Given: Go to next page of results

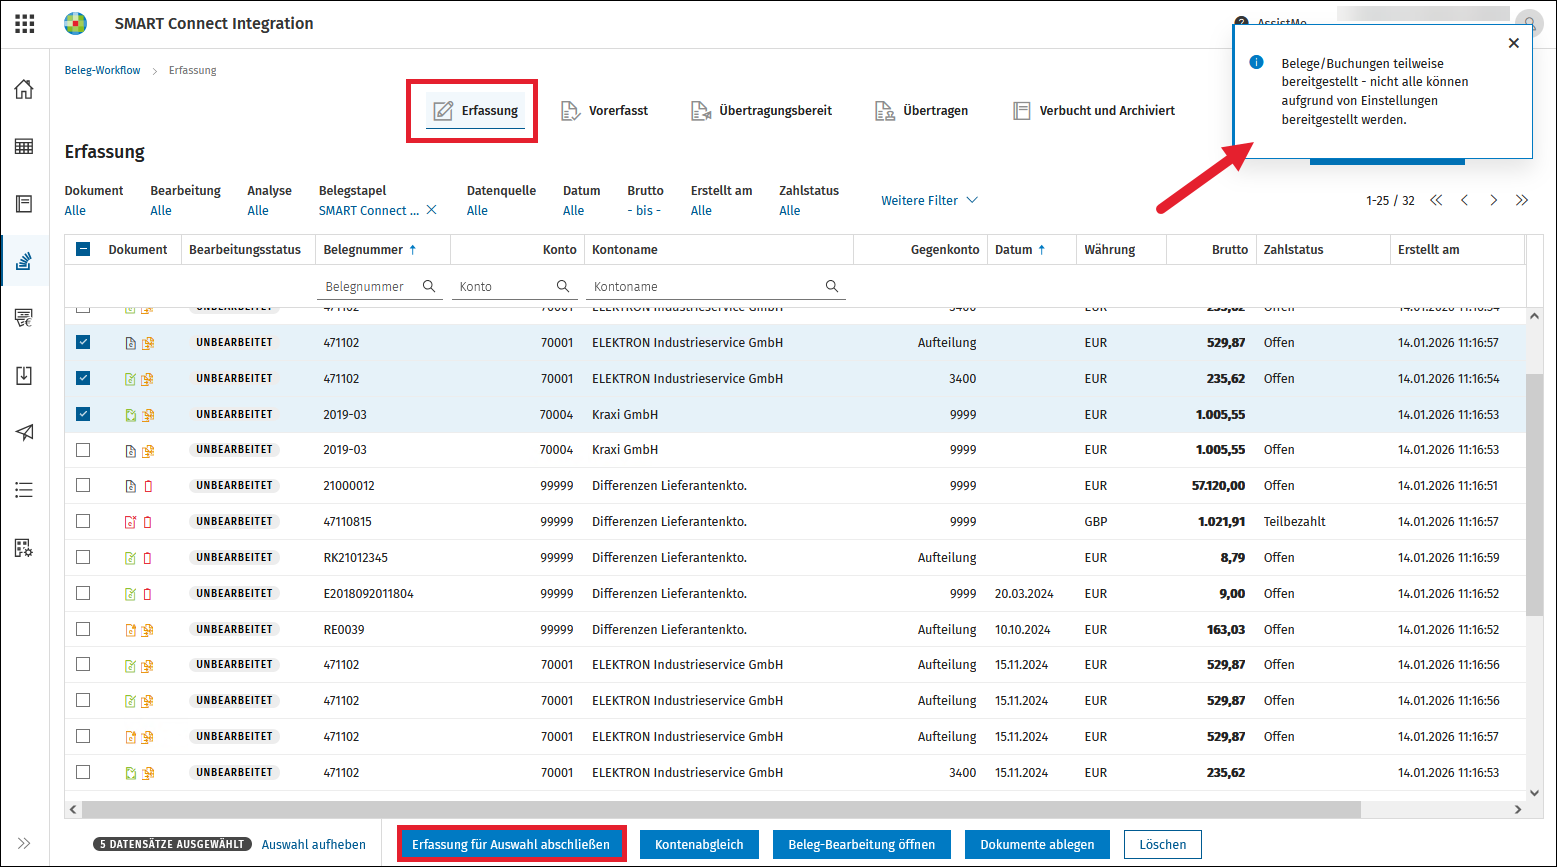Looking at the screenshot, I should pyautogui.click(x=1493, y=200).
